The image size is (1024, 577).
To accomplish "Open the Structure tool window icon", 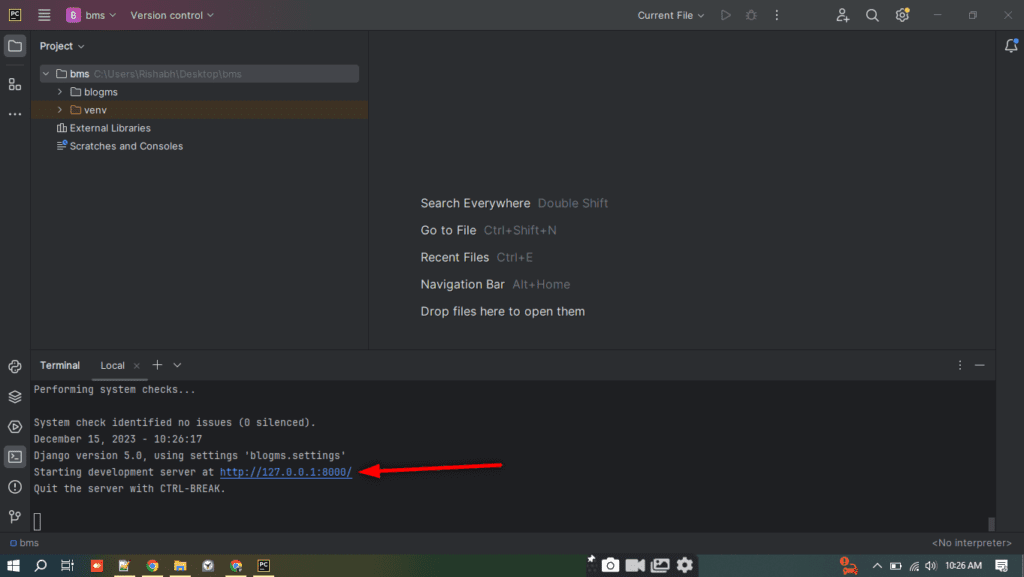I will (15, 84).
